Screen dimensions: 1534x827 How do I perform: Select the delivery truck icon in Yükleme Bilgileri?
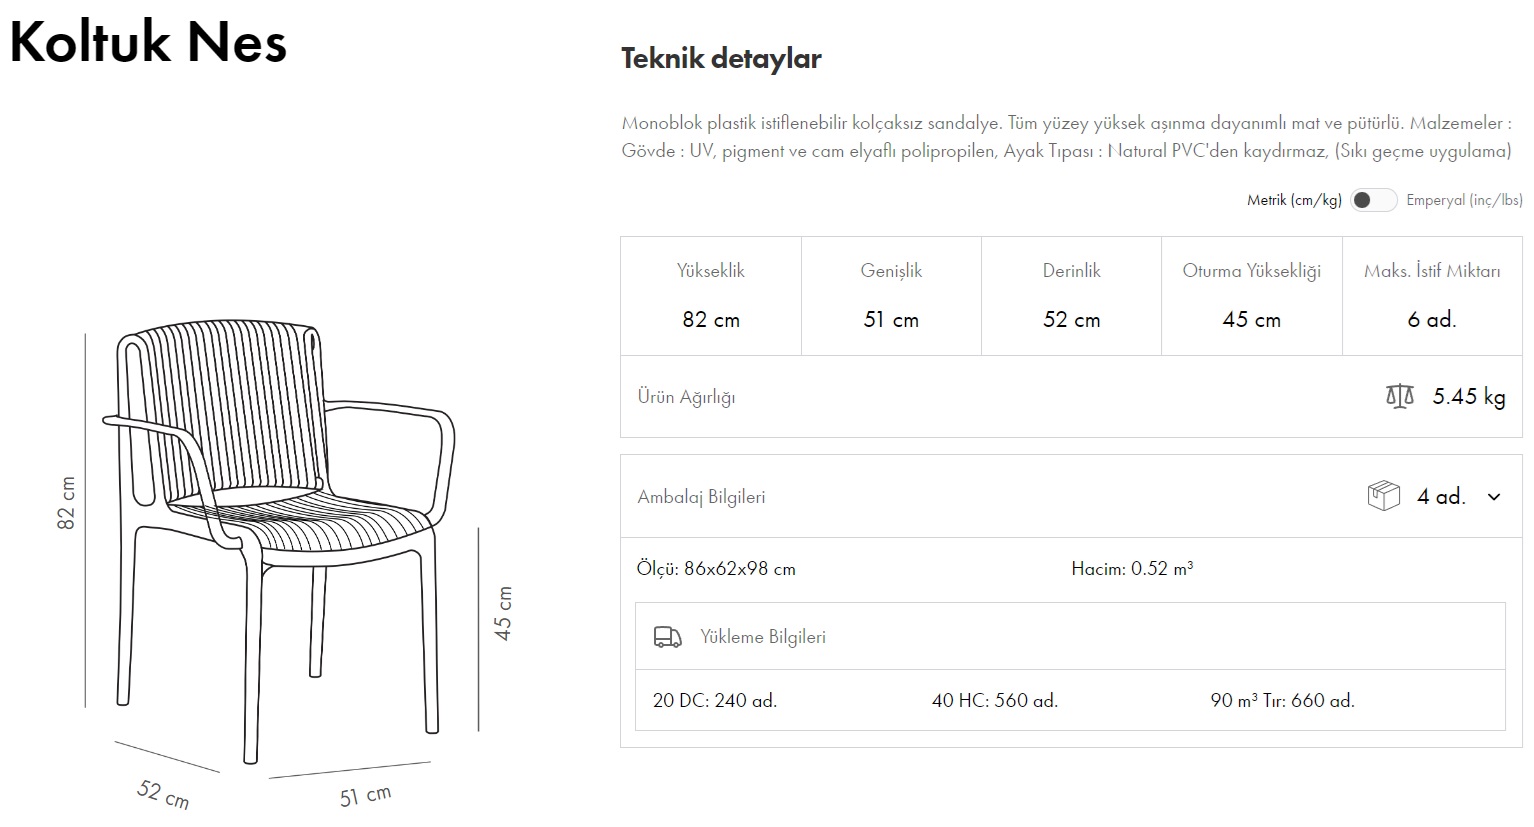pos(668,636)
